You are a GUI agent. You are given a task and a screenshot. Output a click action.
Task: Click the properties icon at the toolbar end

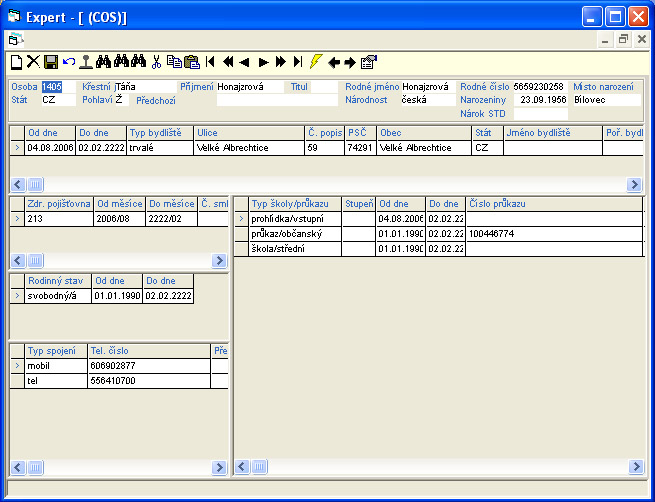pyautogui.click(x=369, y=62)
